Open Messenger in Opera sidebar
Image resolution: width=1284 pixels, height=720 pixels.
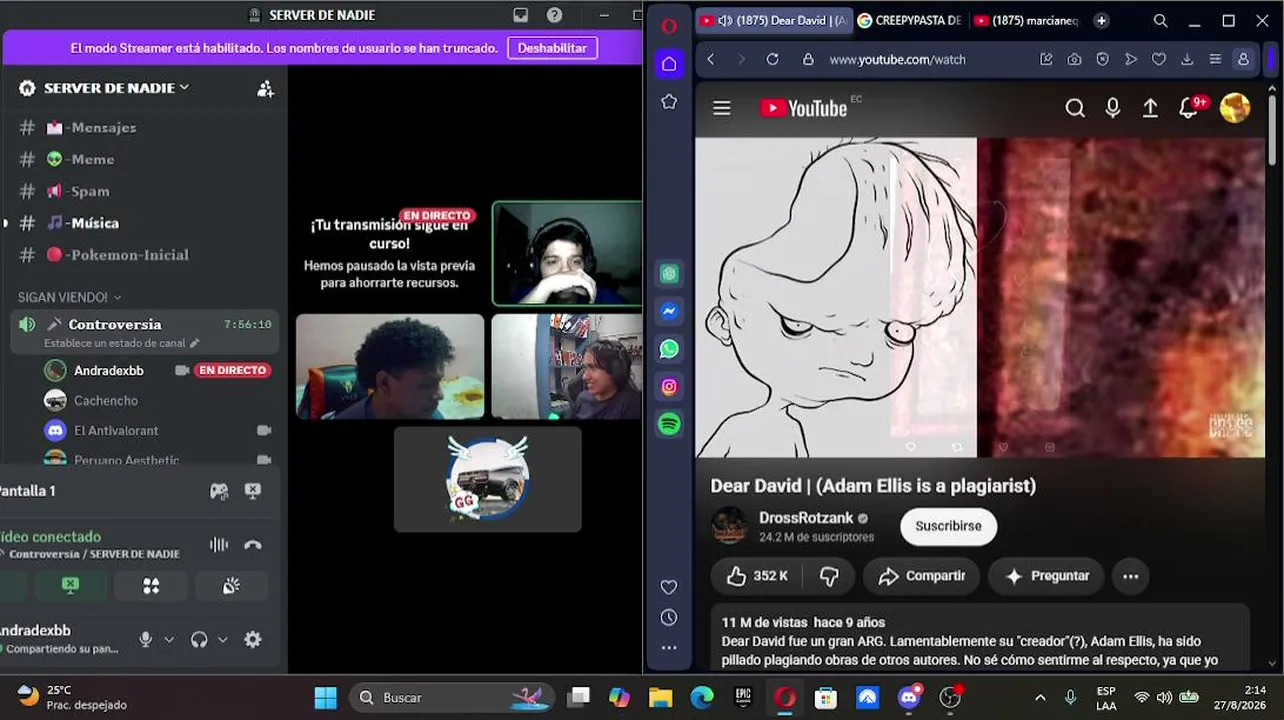click(x=669, y=311)
